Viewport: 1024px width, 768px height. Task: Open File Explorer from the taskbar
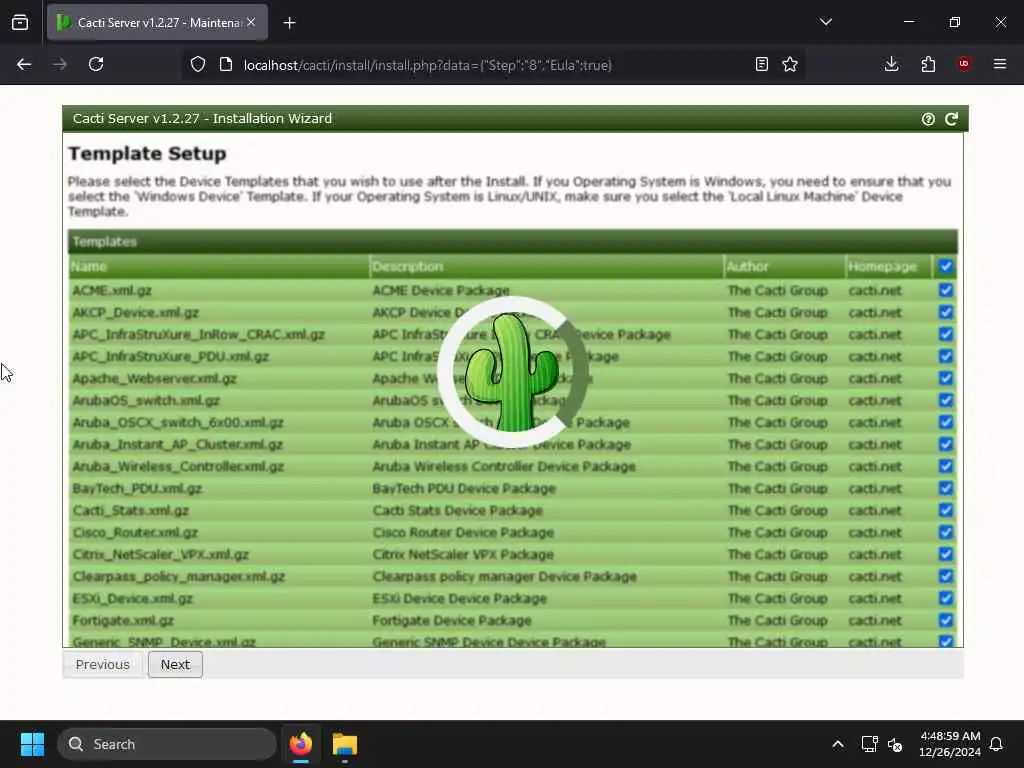coord(345,744)
